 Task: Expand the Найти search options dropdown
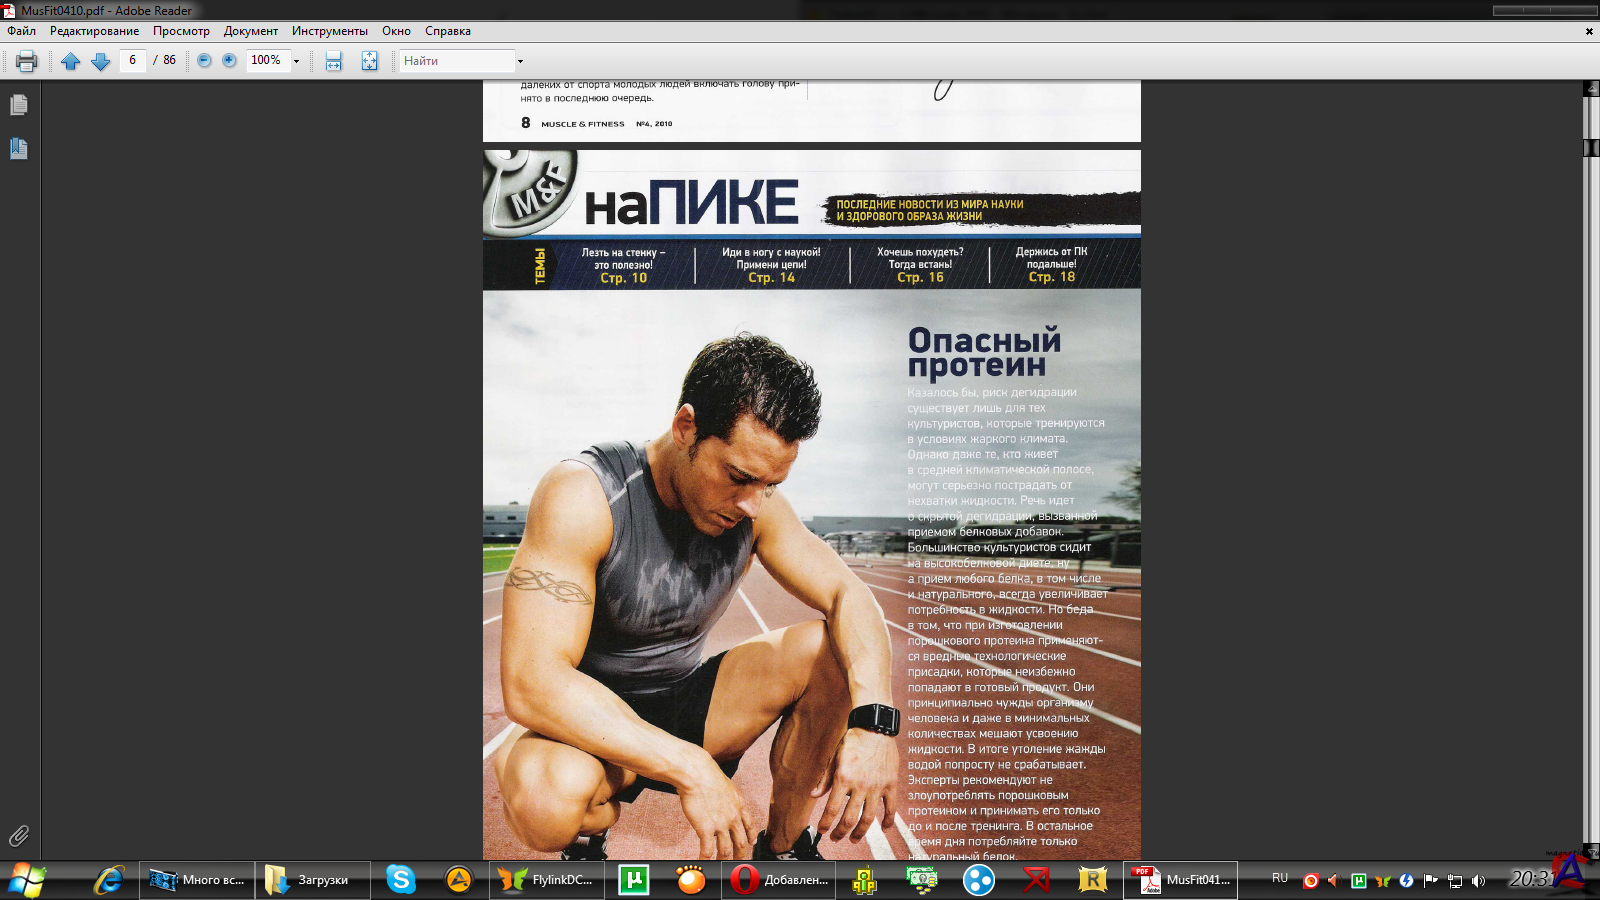(520, 61)
